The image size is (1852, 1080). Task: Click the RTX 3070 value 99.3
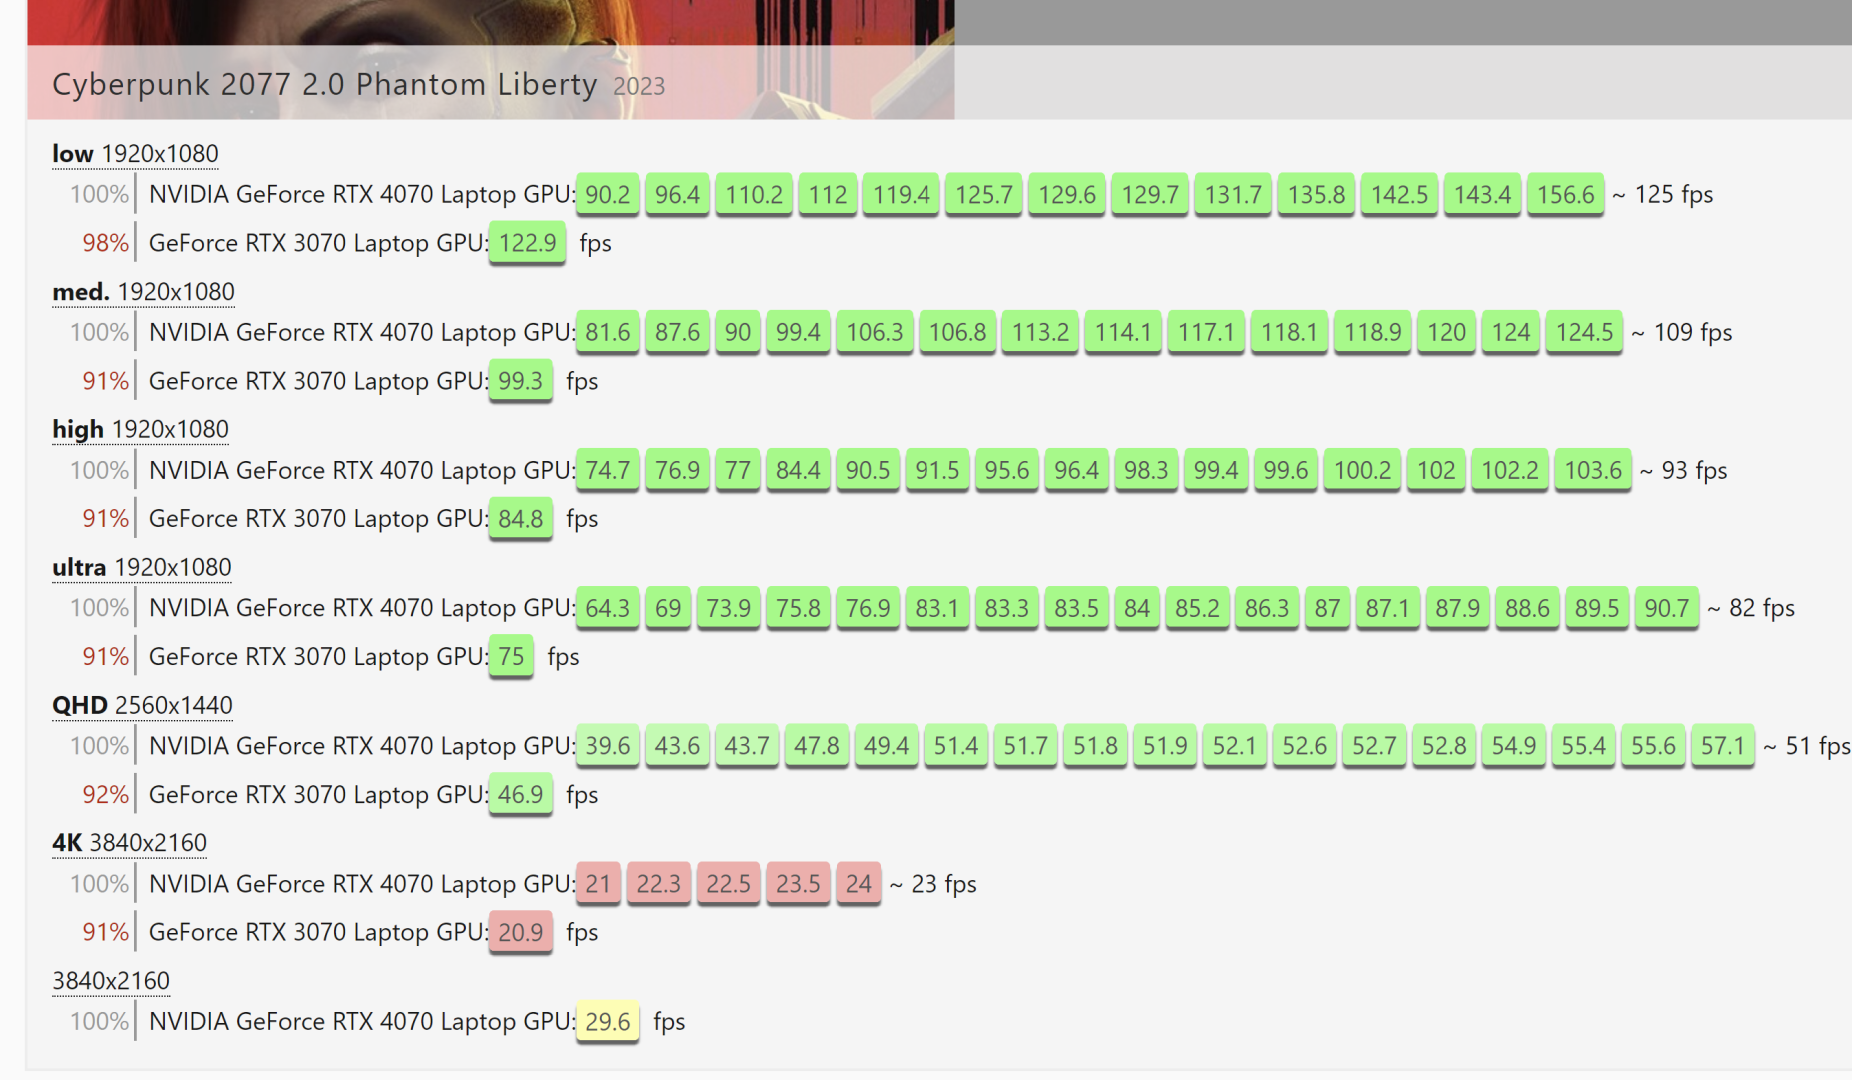(521, 381)
